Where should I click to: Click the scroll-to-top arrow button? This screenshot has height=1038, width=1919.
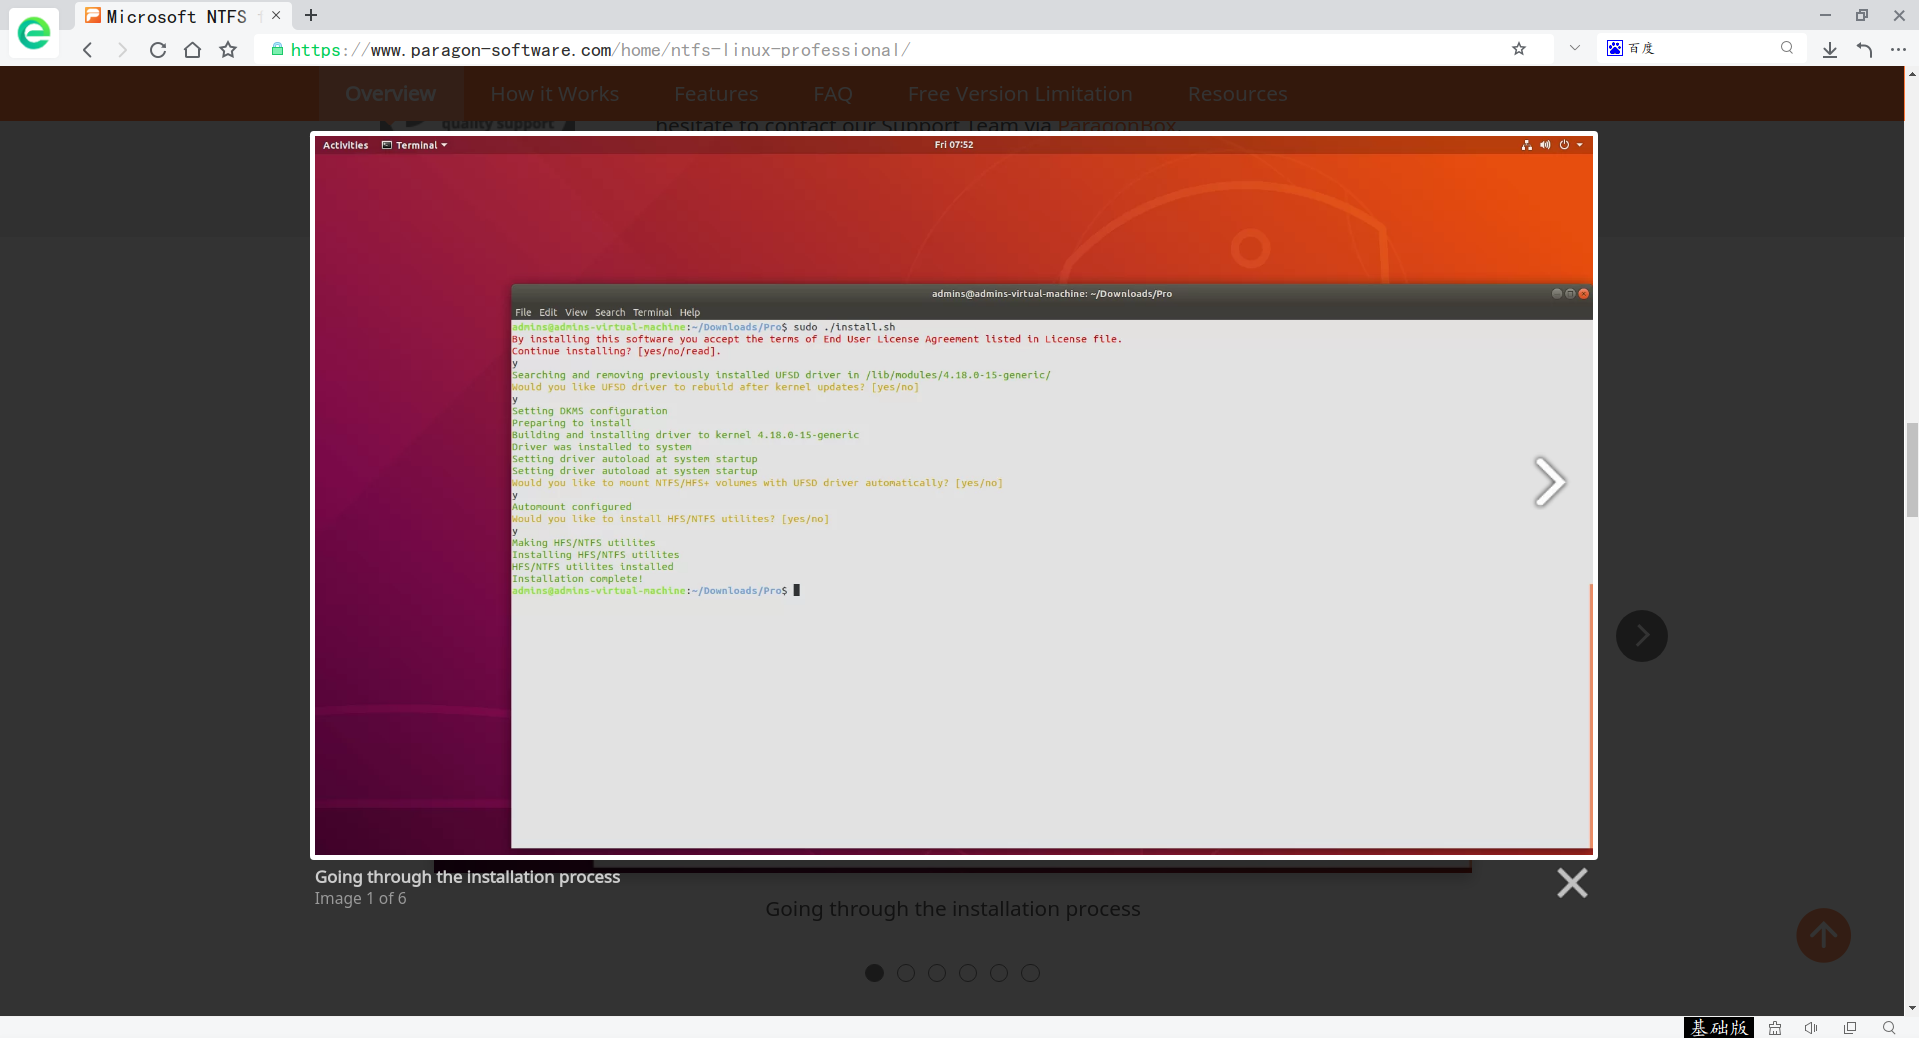pos(1823,936)
